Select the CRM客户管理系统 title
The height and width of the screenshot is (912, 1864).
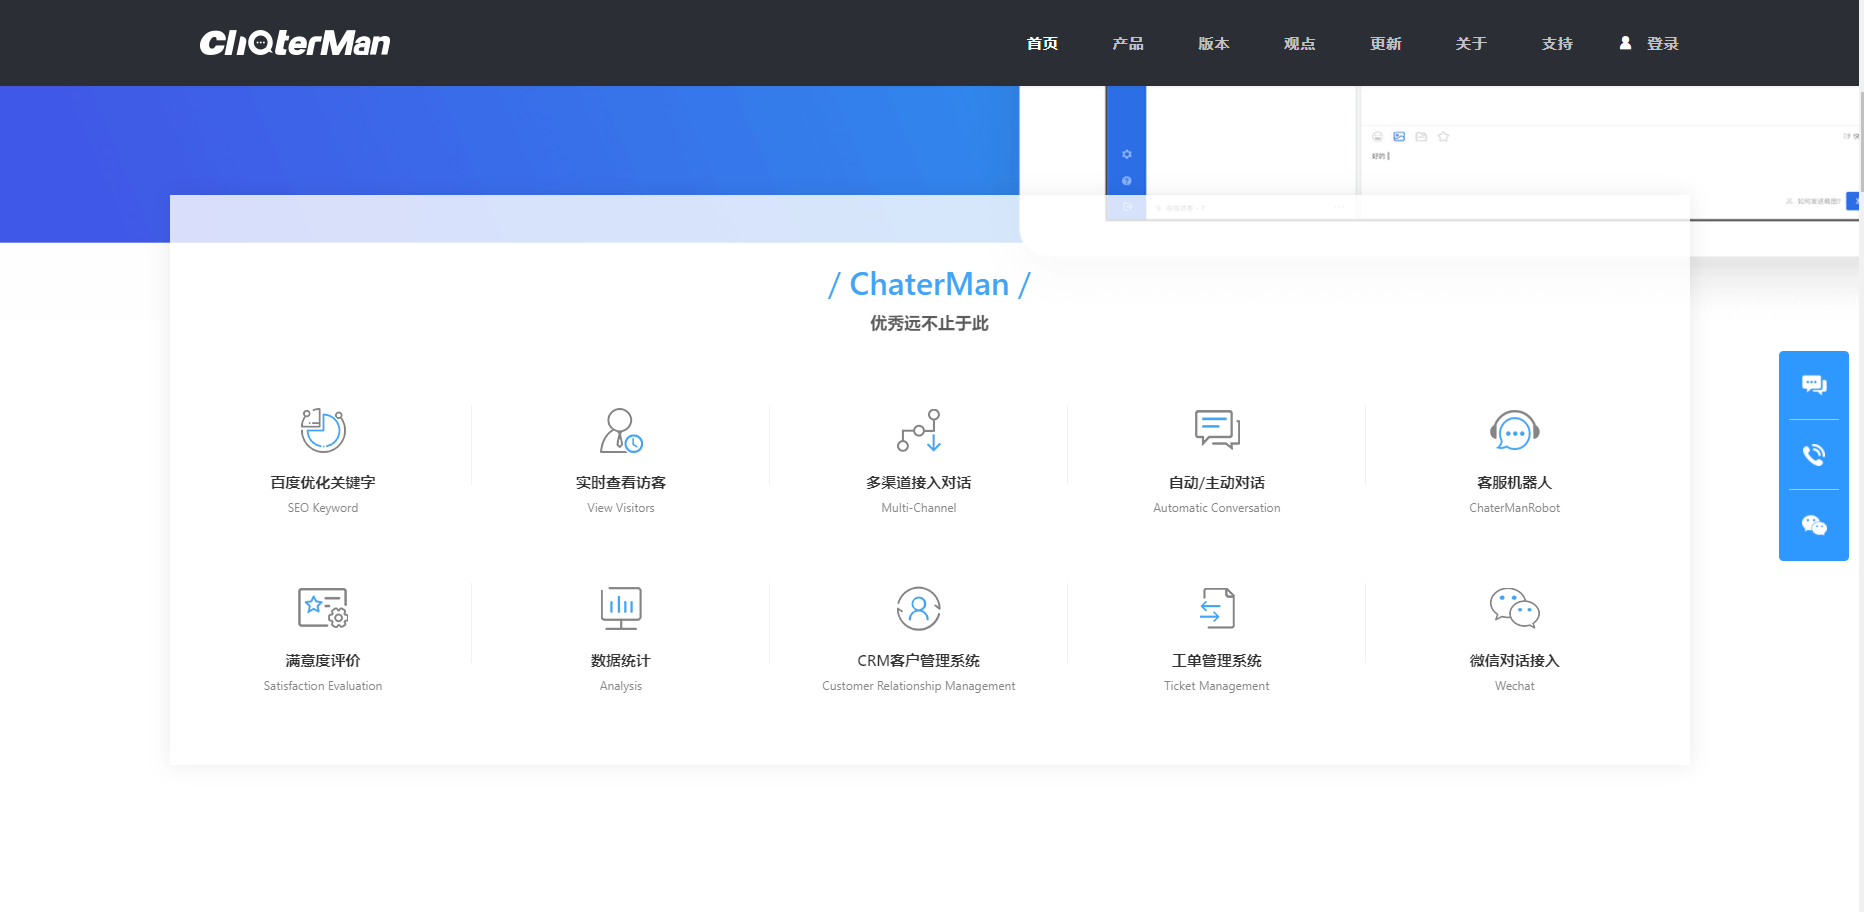pyautogui.click(x=919, y=661)
